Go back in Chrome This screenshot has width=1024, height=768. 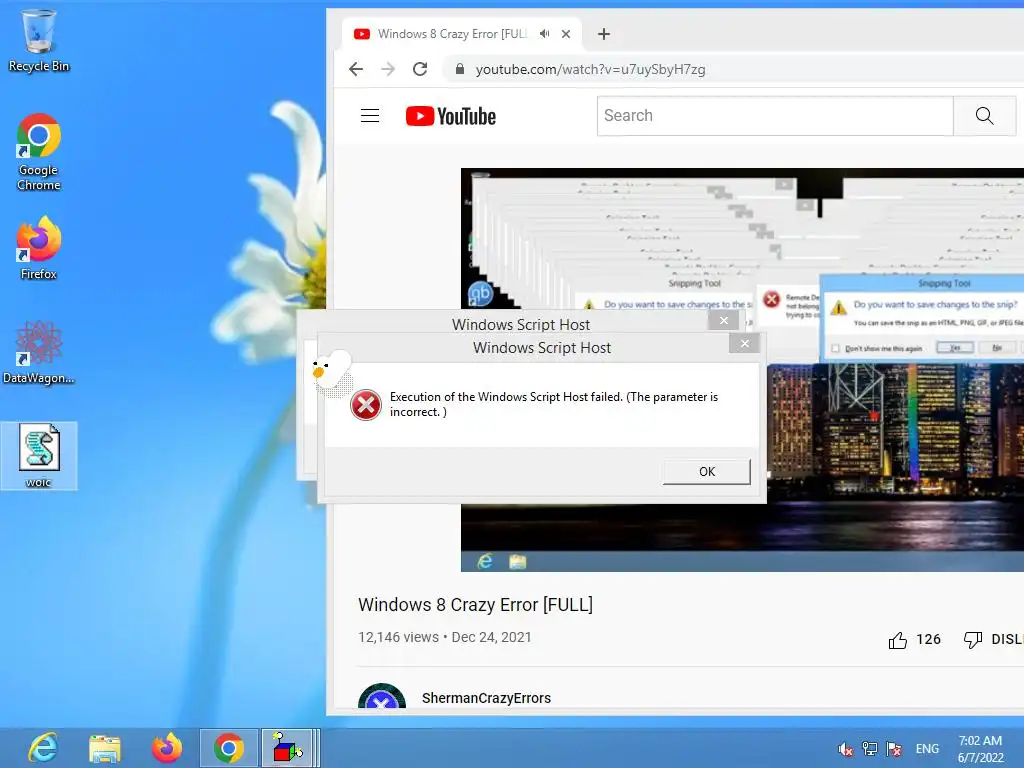click(355, 69)
